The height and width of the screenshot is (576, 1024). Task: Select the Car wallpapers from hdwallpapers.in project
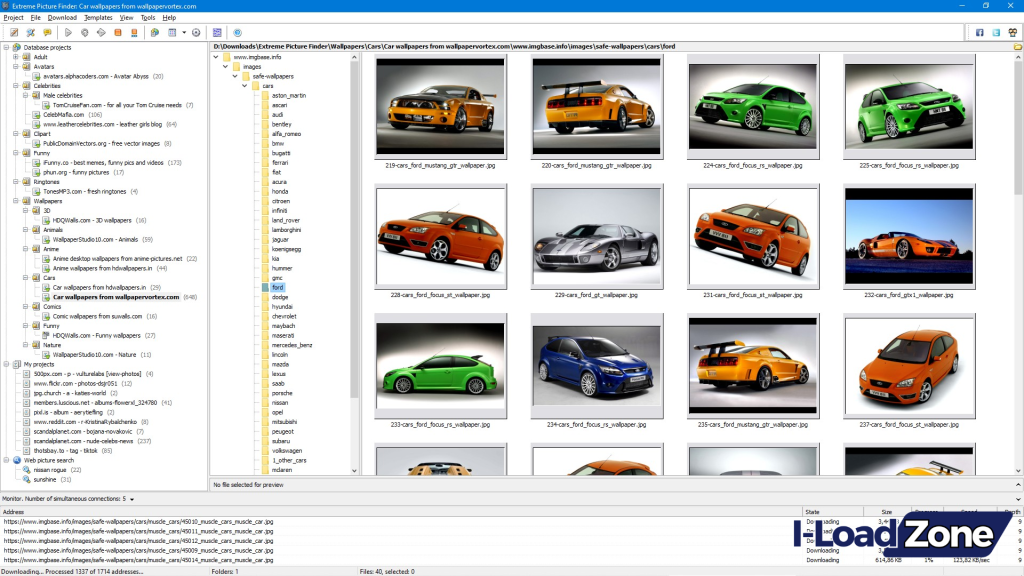(x=100, y=287)
